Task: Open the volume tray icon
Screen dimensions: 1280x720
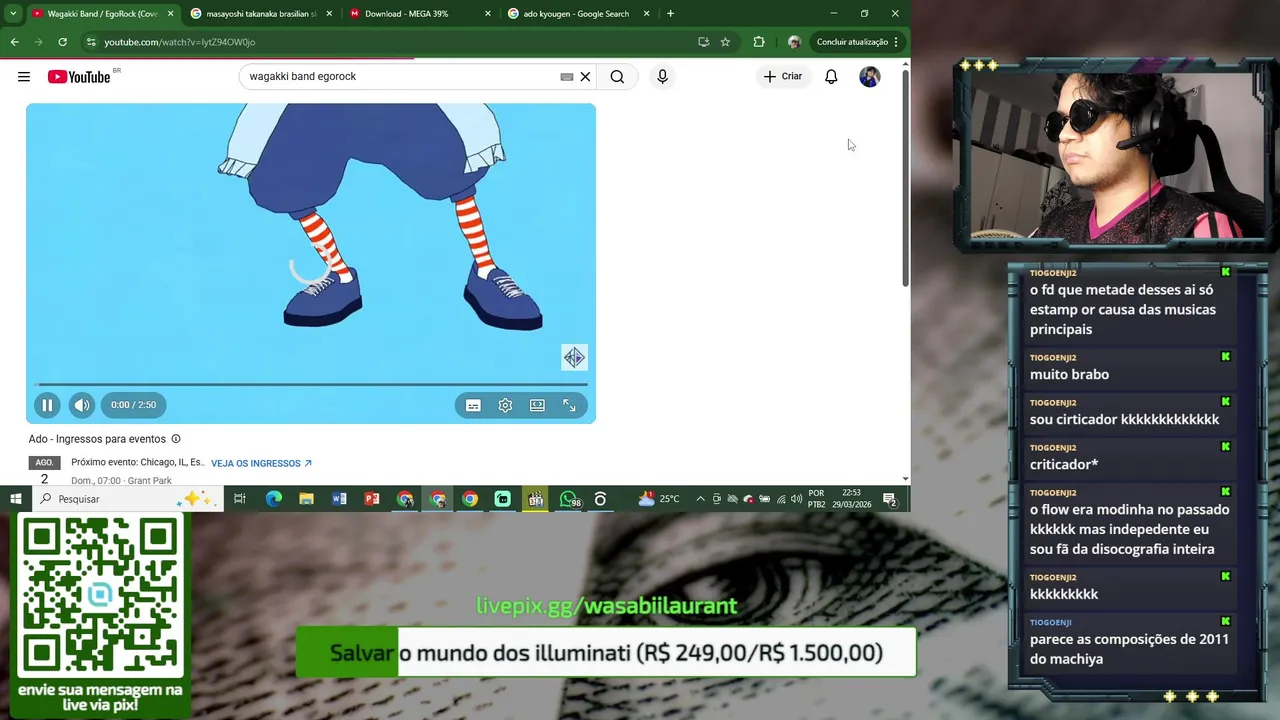Action: (x=796, y=499)
